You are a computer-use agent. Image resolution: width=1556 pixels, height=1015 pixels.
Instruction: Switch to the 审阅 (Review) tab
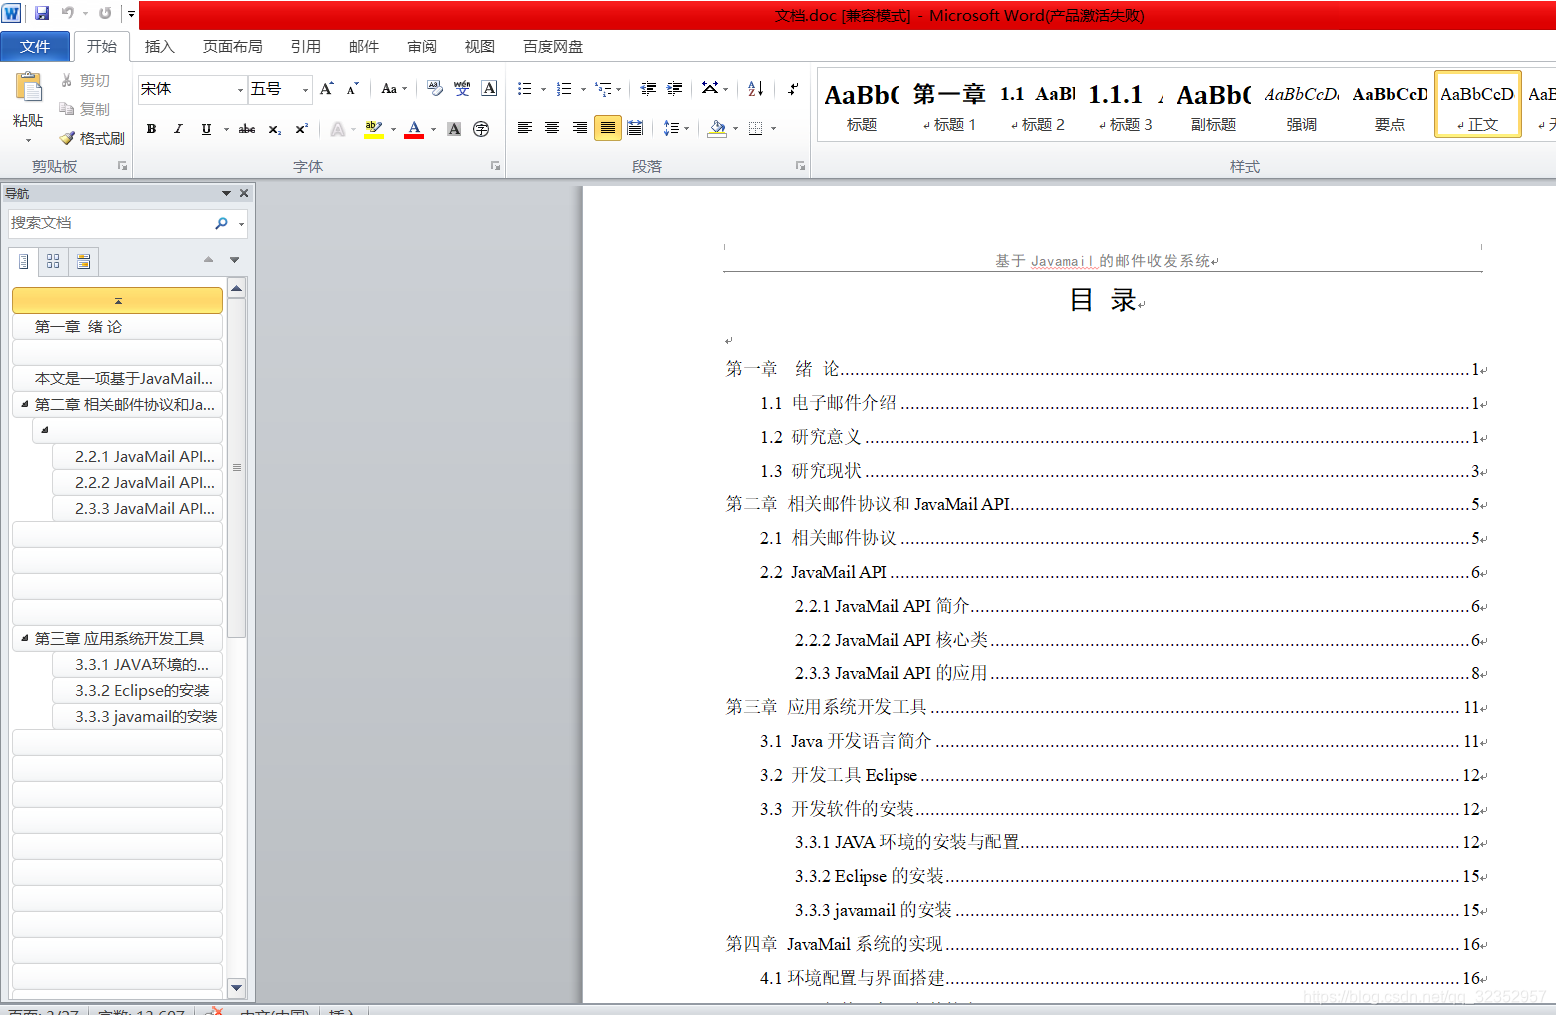click(x=422, y=46)
